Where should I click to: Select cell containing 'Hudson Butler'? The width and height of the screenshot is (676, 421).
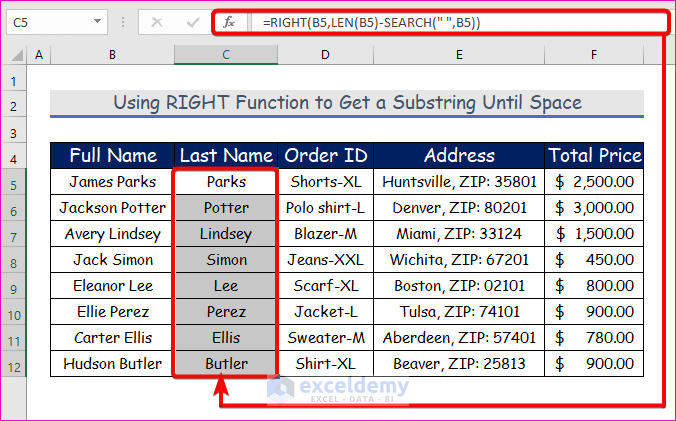coord(113,364)
